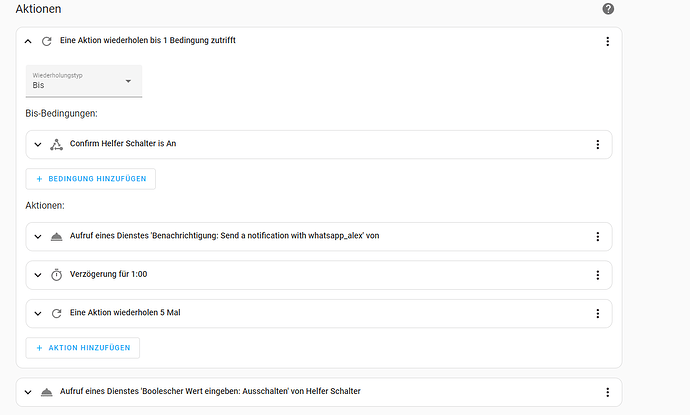Click 'Bedingung hinzufügen' button

[90, 179]
